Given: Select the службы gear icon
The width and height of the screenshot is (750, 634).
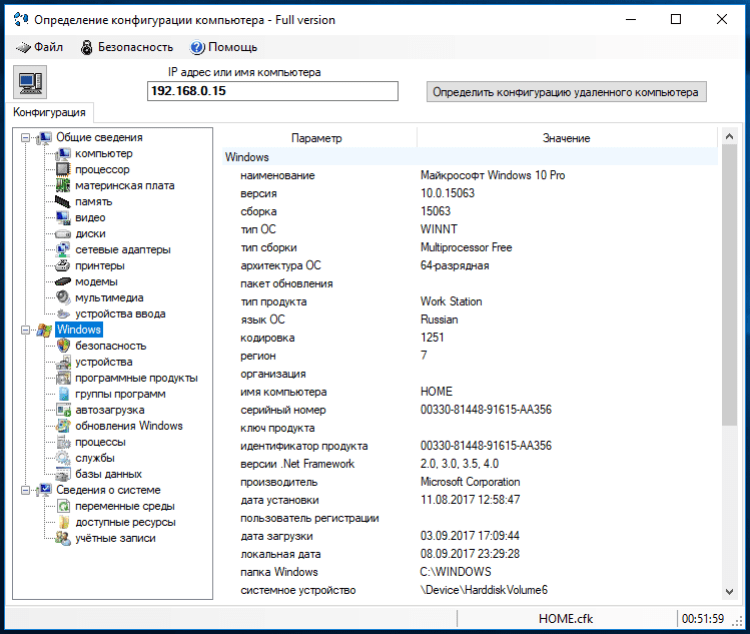Looking at the screenshot, I should click(x=63, y=458).
